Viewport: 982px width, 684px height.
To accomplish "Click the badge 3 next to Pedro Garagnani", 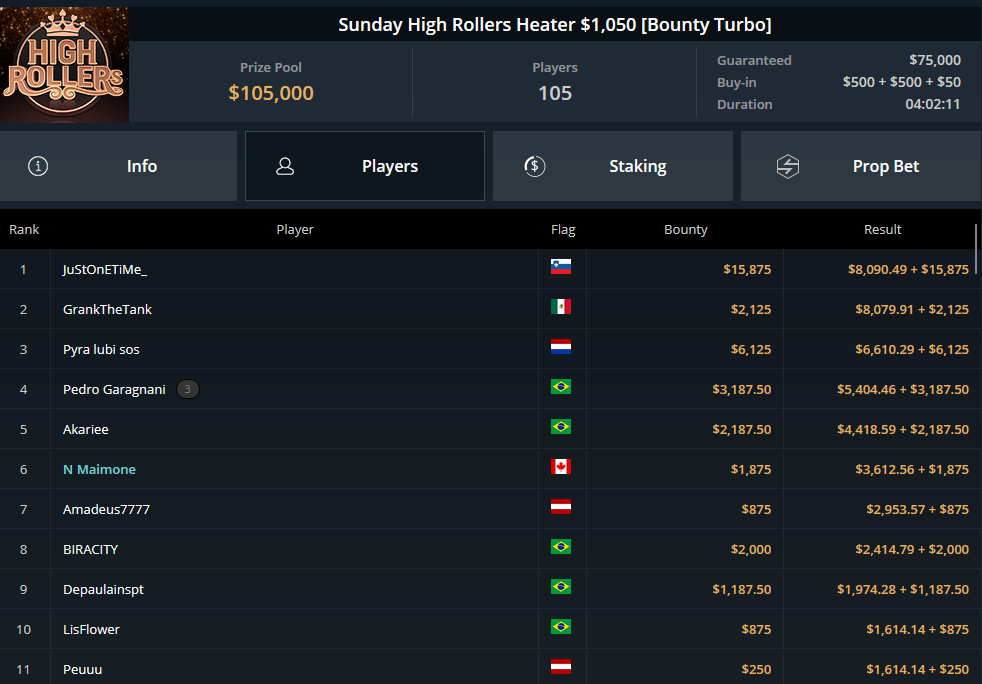I will [187, 389].
